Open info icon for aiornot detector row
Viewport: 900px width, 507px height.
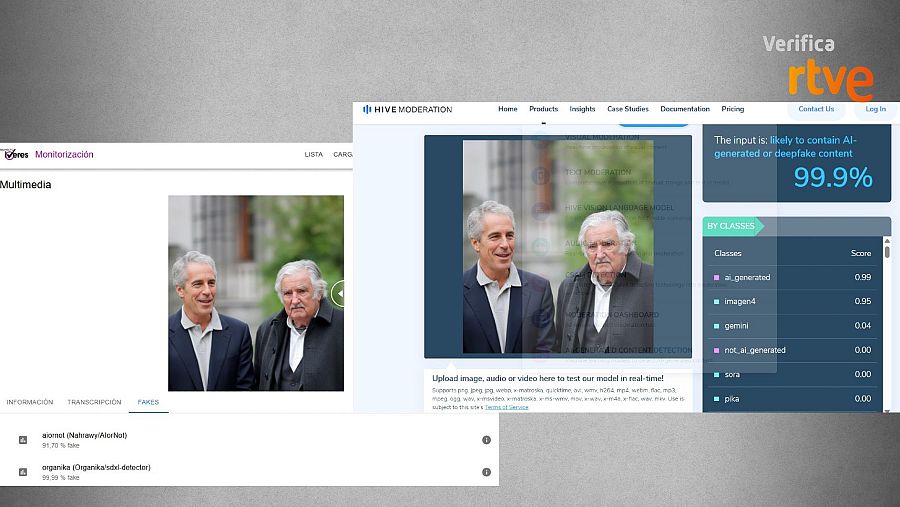click(486, 440)
